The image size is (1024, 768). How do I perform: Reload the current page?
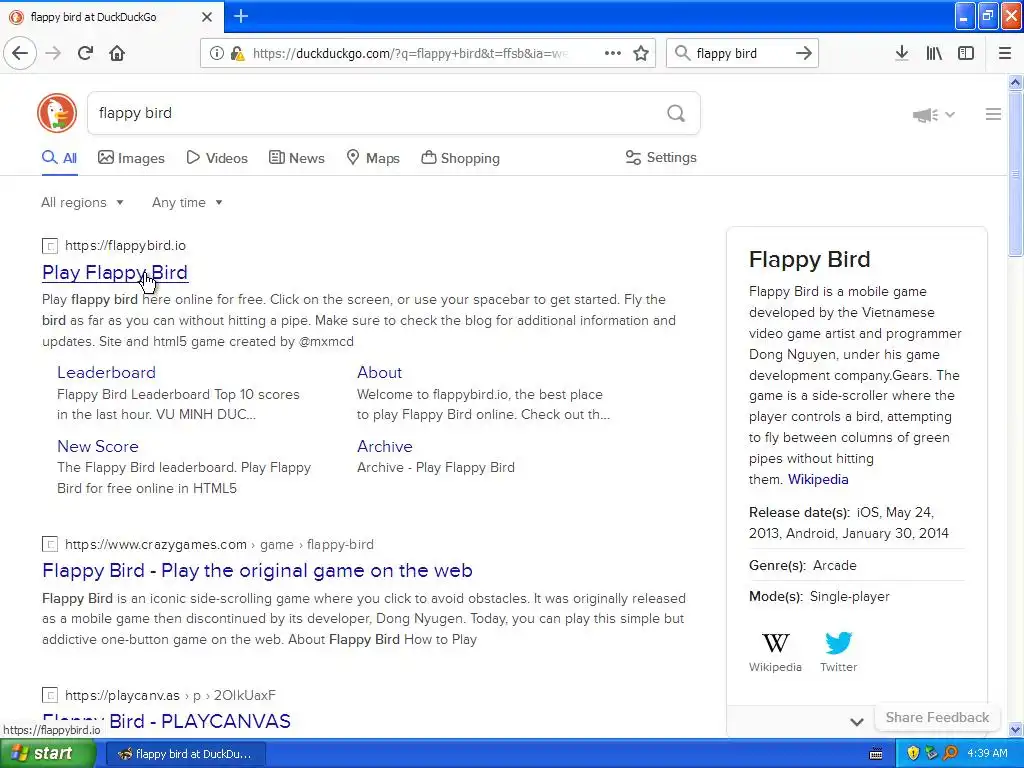[85, 53]
